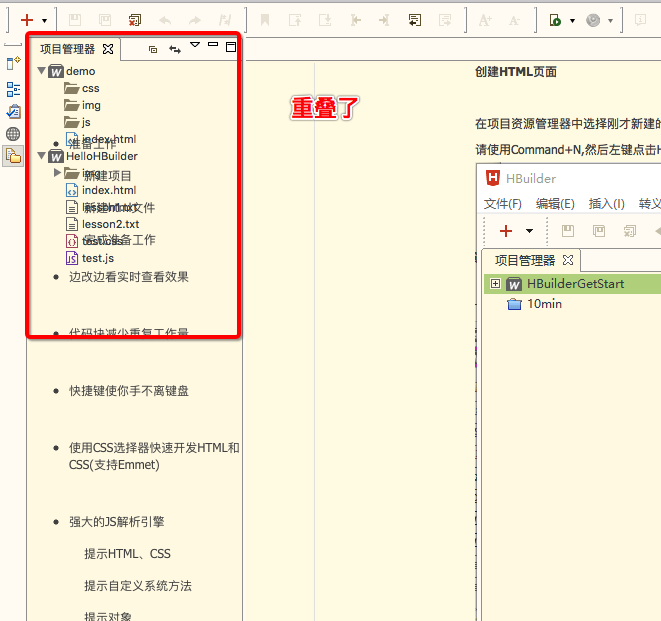This screenshot has width=661, height=621.
Task: Click 文件(F) menu in embedded HBuilder image
Action: pos(502,204)
